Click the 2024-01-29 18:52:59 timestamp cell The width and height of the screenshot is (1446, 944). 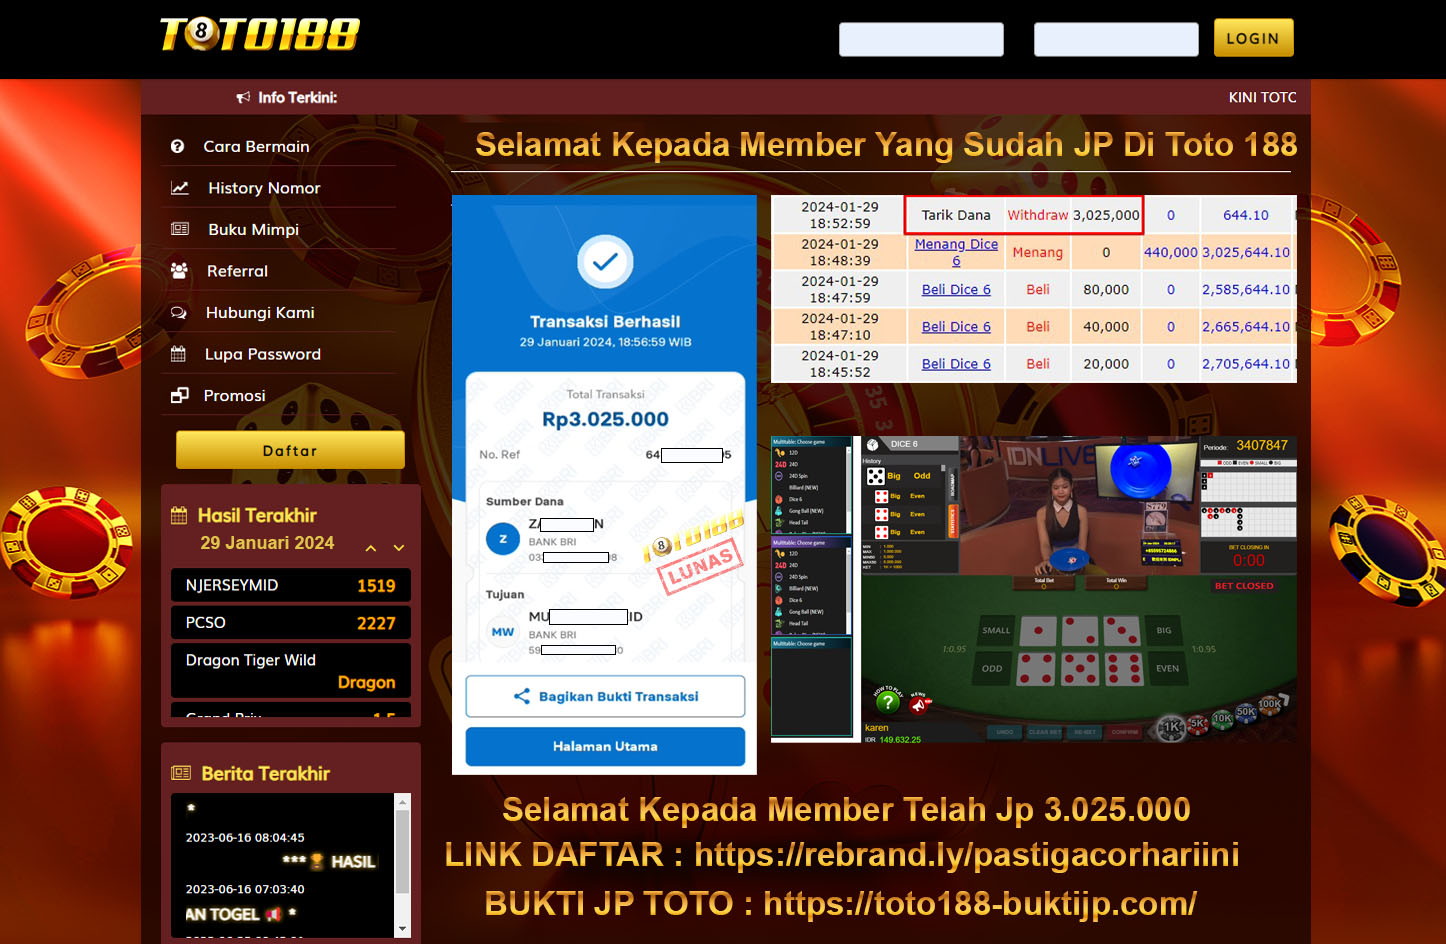840,215
